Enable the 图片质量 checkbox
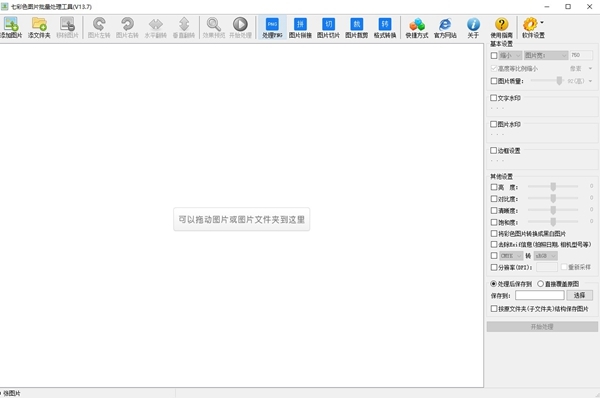This screenshot has height=398, width=600. [x=494, y=81]
